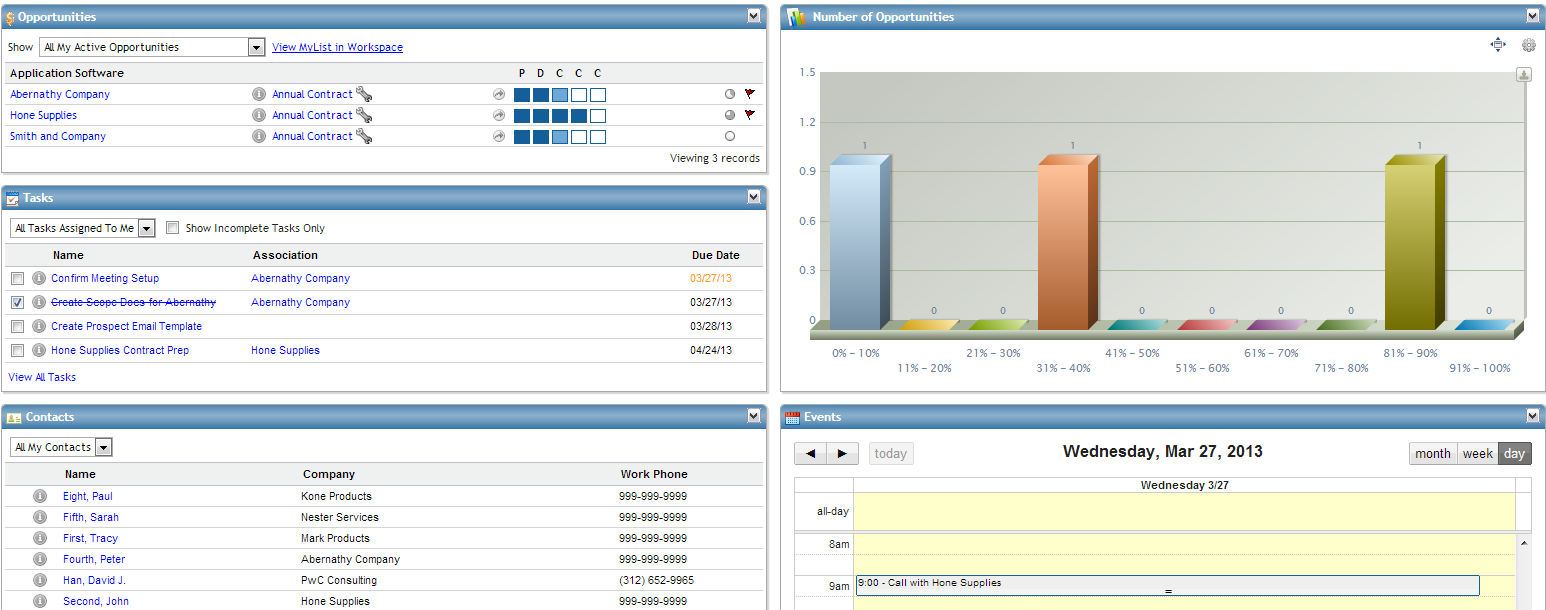The width and height of the screenshot is (1546, 610).
Task: Switch calendar to month view
Action: pos(1433,453)
